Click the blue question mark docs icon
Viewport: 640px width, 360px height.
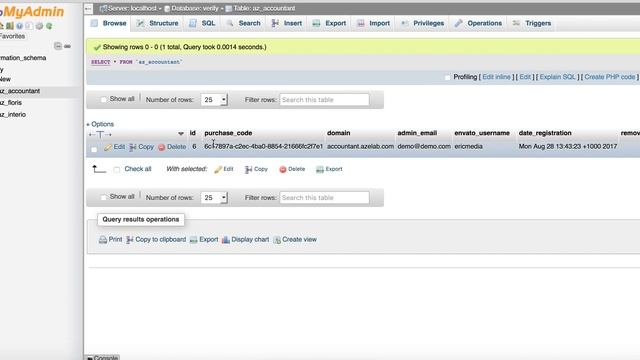pos(19,26)
